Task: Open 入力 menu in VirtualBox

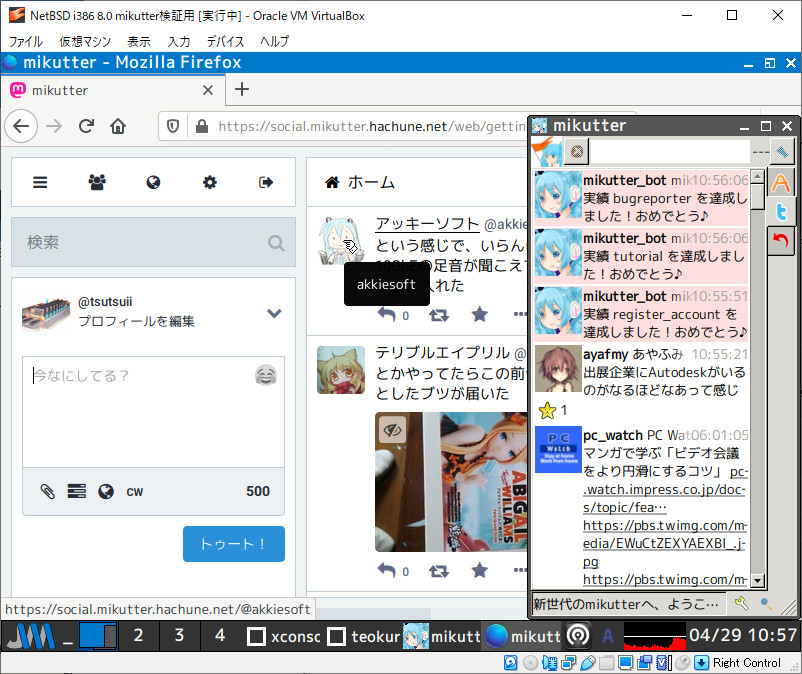Action: (x=179, y=41)
